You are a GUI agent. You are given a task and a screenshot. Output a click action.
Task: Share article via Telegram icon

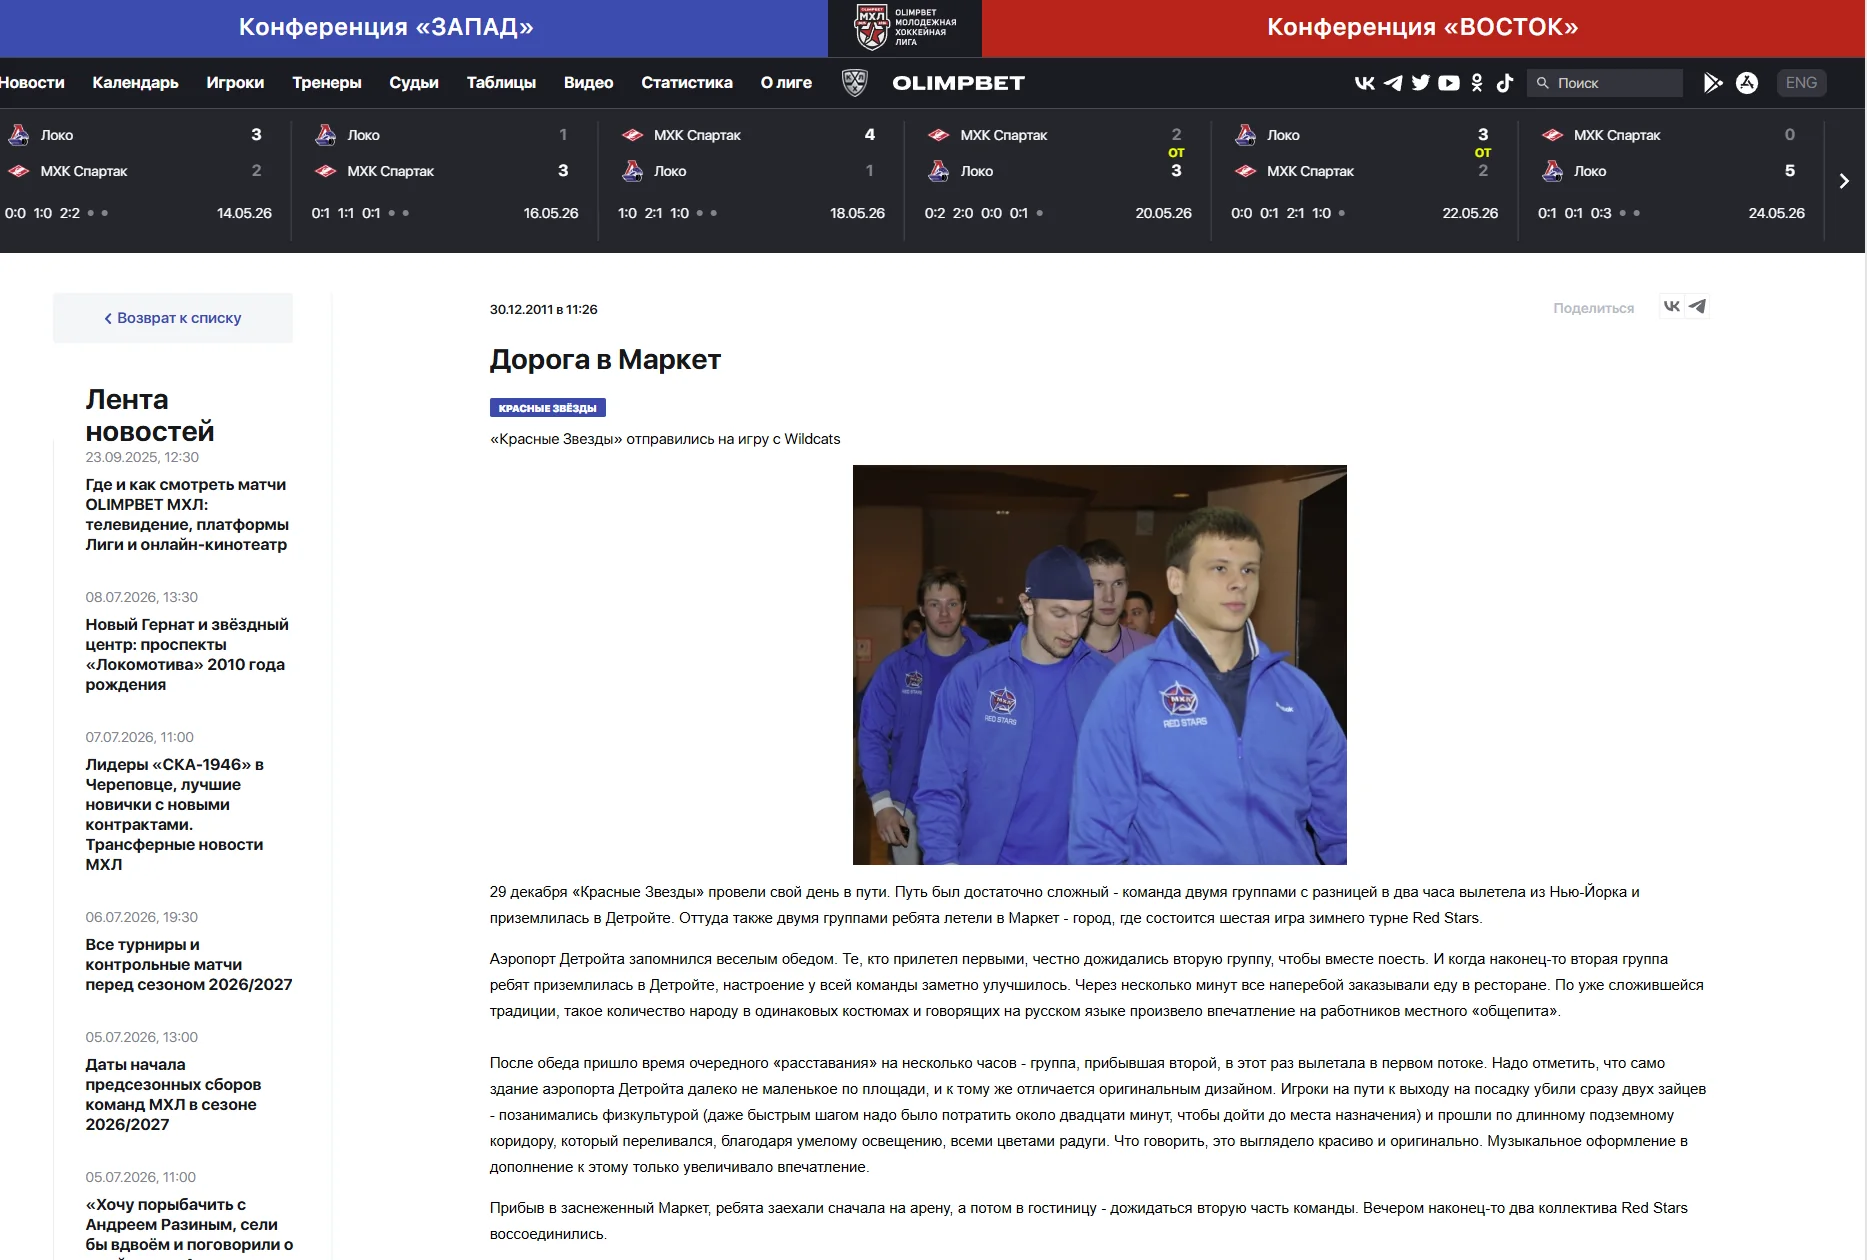tap(1697, 307)
